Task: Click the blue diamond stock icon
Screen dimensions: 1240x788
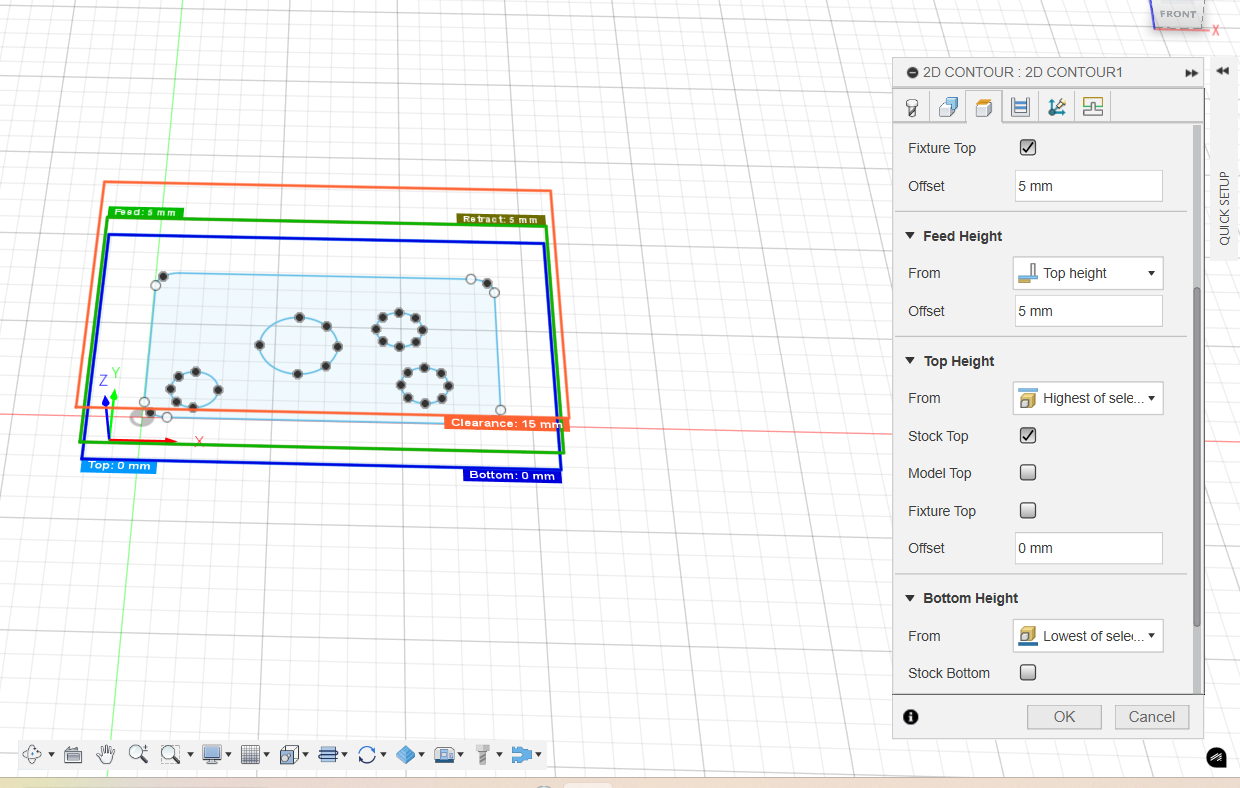Action: (x=405, y=755)
